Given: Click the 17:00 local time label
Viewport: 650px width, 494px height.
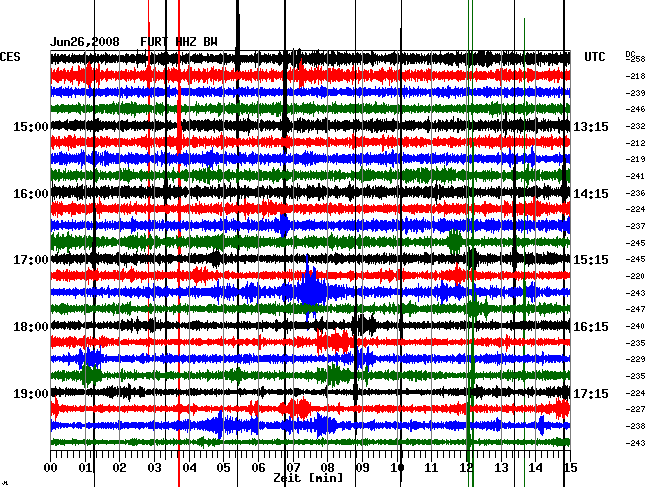Looking at the screenshot, I should (x=31, y=260).
